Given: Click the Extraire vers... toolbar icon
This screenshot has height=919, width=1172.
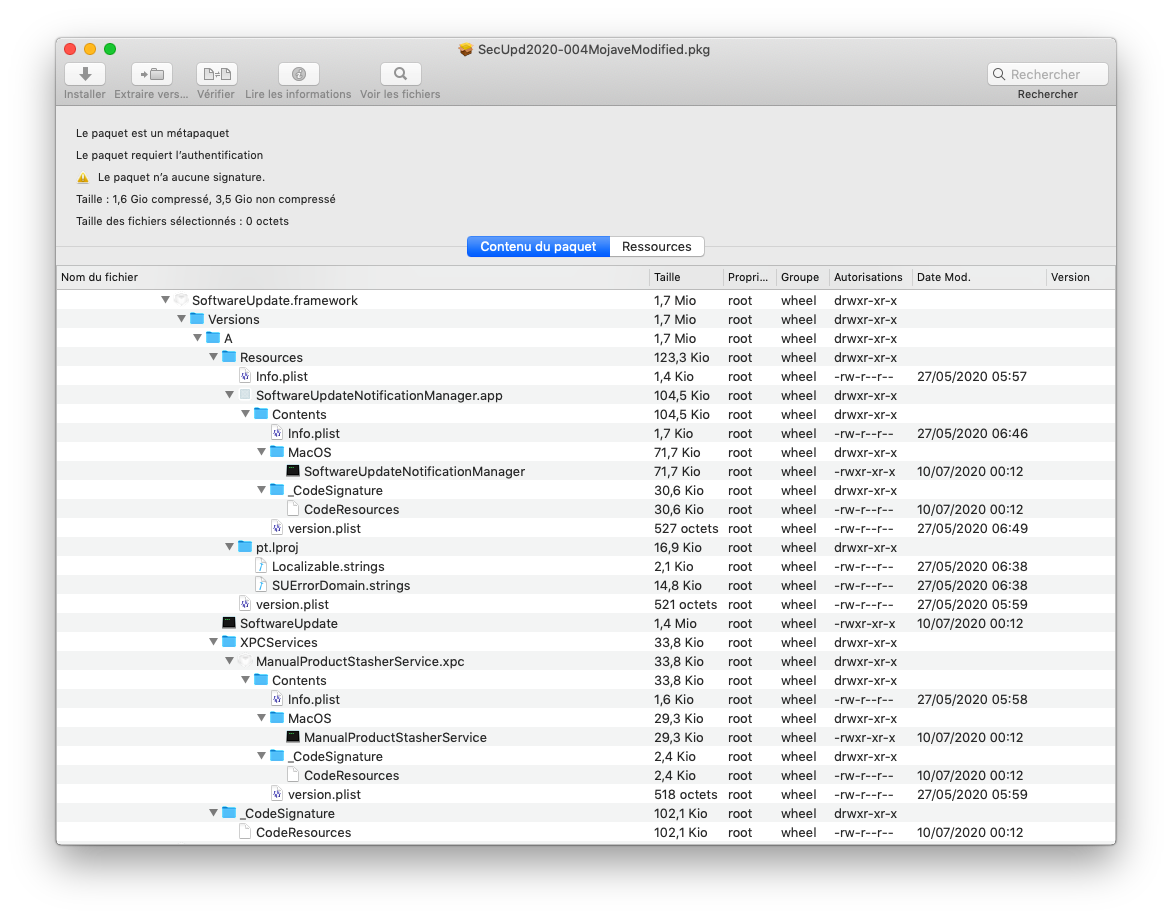Looking at the screenshot, I should (x=152, y=74).
